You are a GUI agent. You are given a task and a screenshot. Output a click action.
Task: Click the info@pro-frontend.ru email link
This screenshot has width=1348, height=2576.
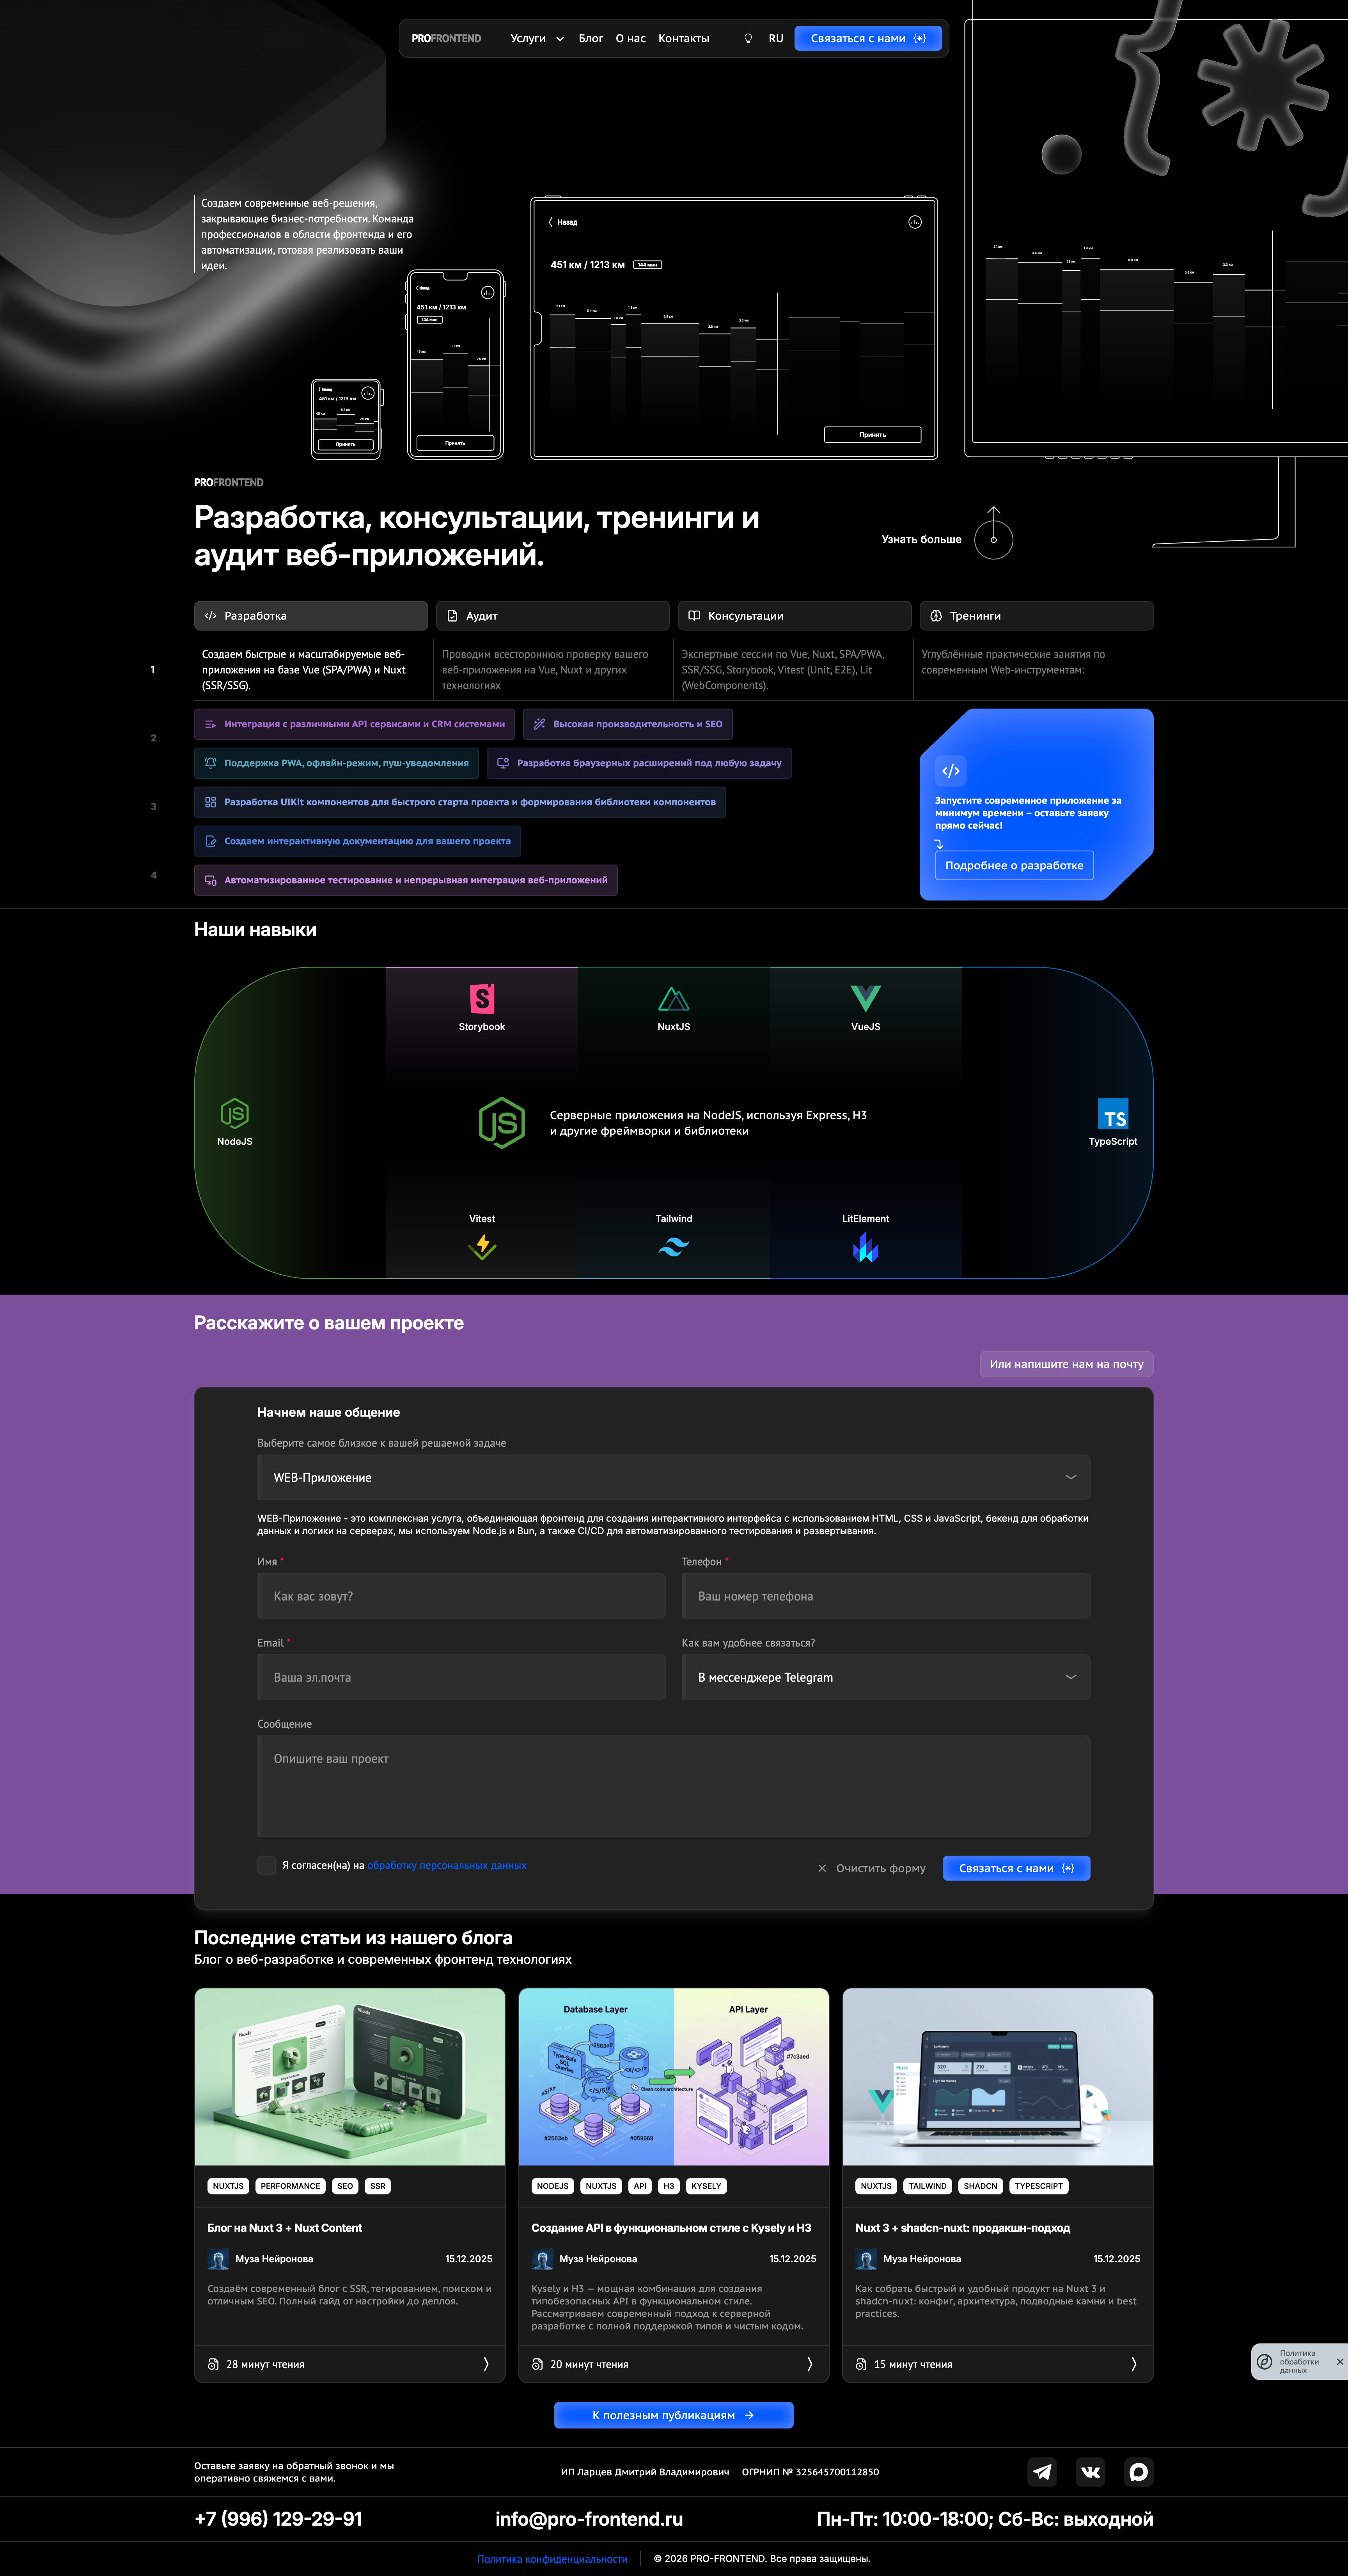tap(589, 2520)
